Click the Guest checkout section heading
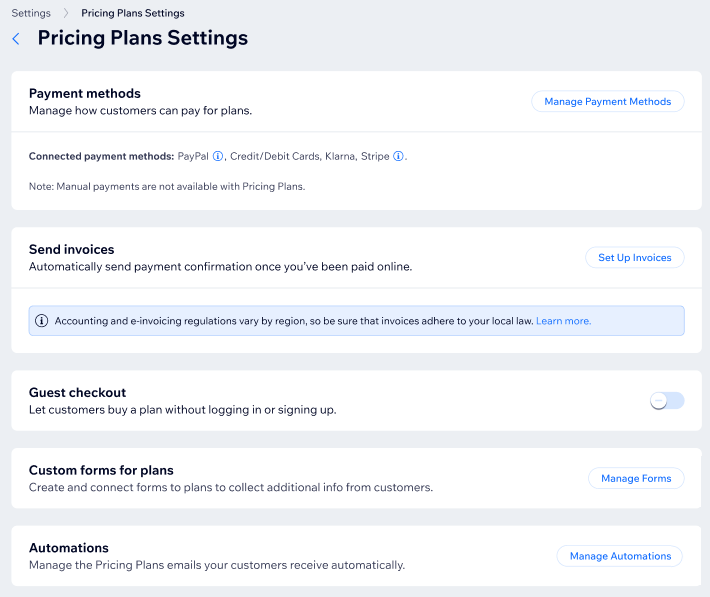 point(77,393)
